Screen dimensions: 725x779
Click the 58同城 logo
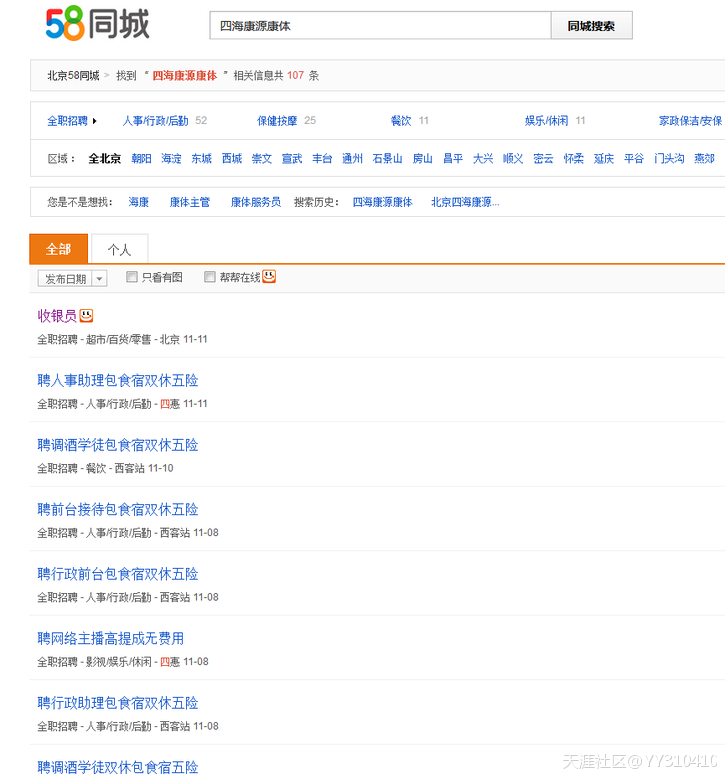[97, 23]
